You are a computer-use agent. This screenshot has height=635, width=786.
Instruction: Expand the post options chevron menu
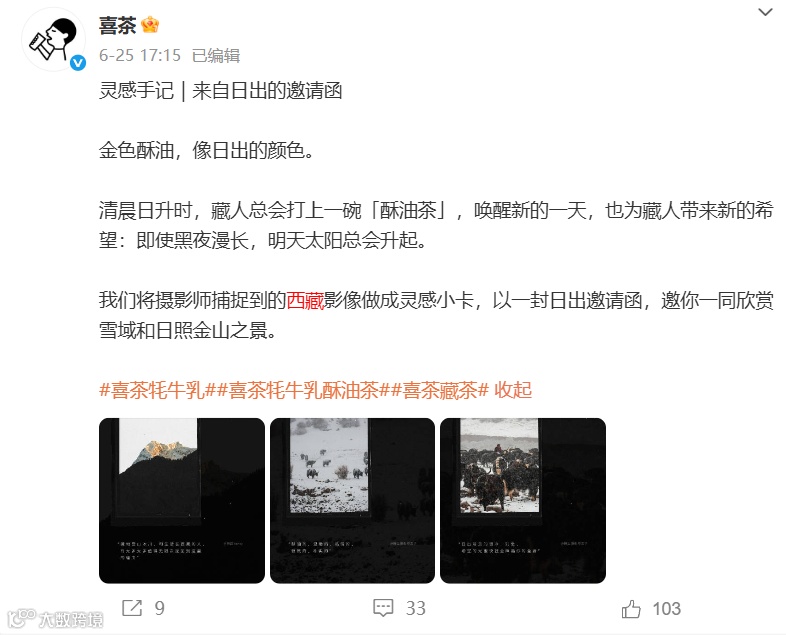(x=765, y=12)
